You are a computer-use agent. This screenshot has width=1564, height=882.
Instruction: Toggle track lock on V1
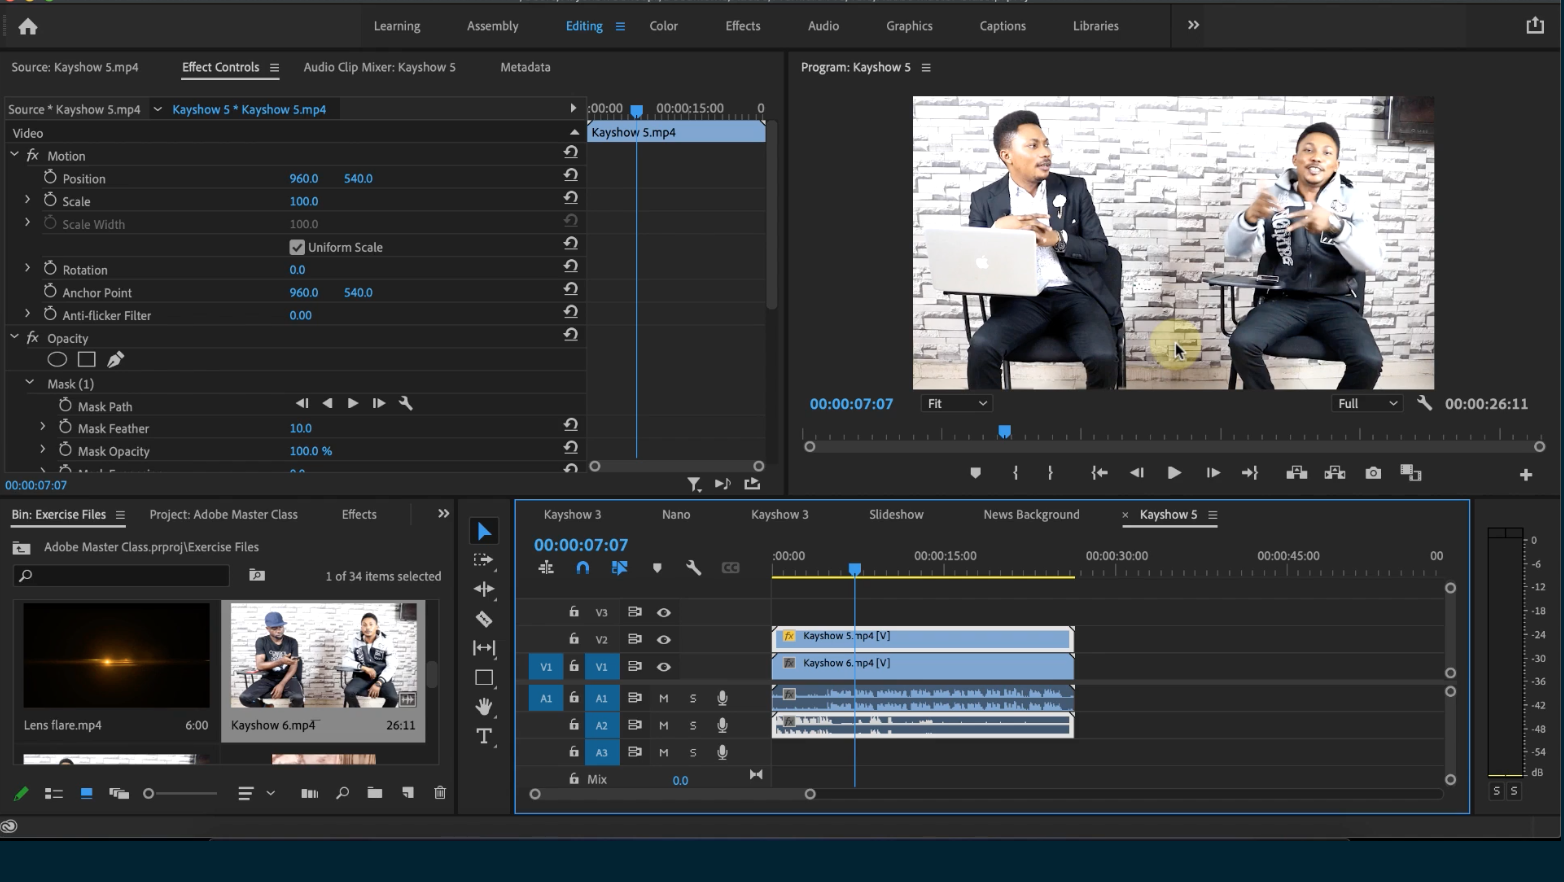[574, 666]
